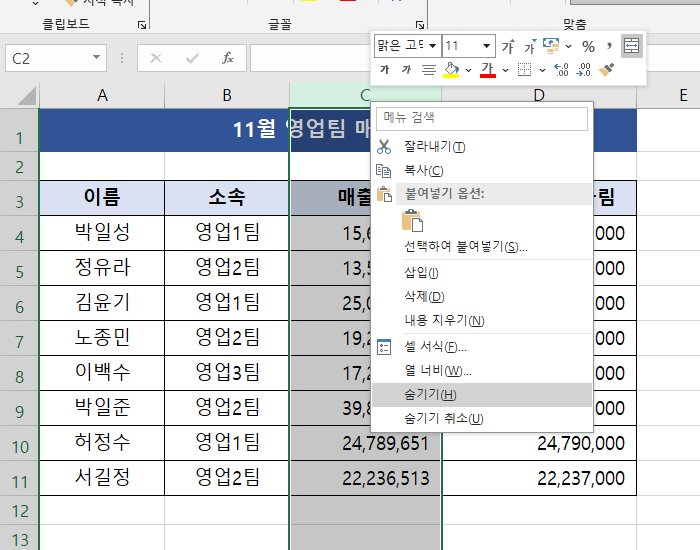Click cell containing 박일준
This screenshot has width=700, height=550.
pos(102,408)
